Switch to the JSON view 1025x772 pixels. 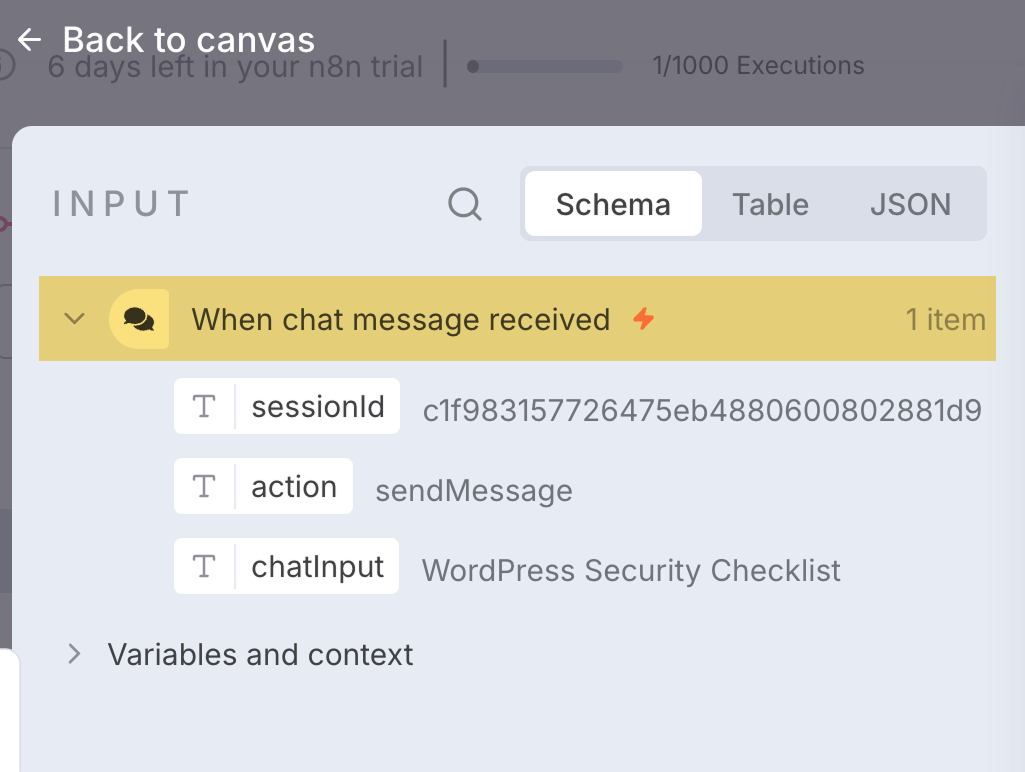[x=910, y=204]
